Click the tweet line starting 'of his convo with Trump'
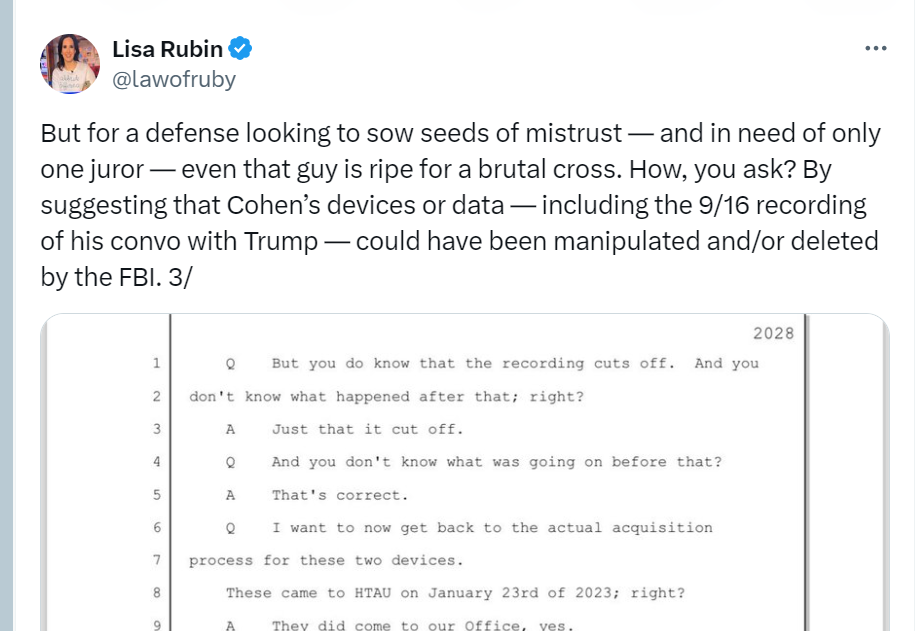921x631 pixels. click(x=459, y=241)
